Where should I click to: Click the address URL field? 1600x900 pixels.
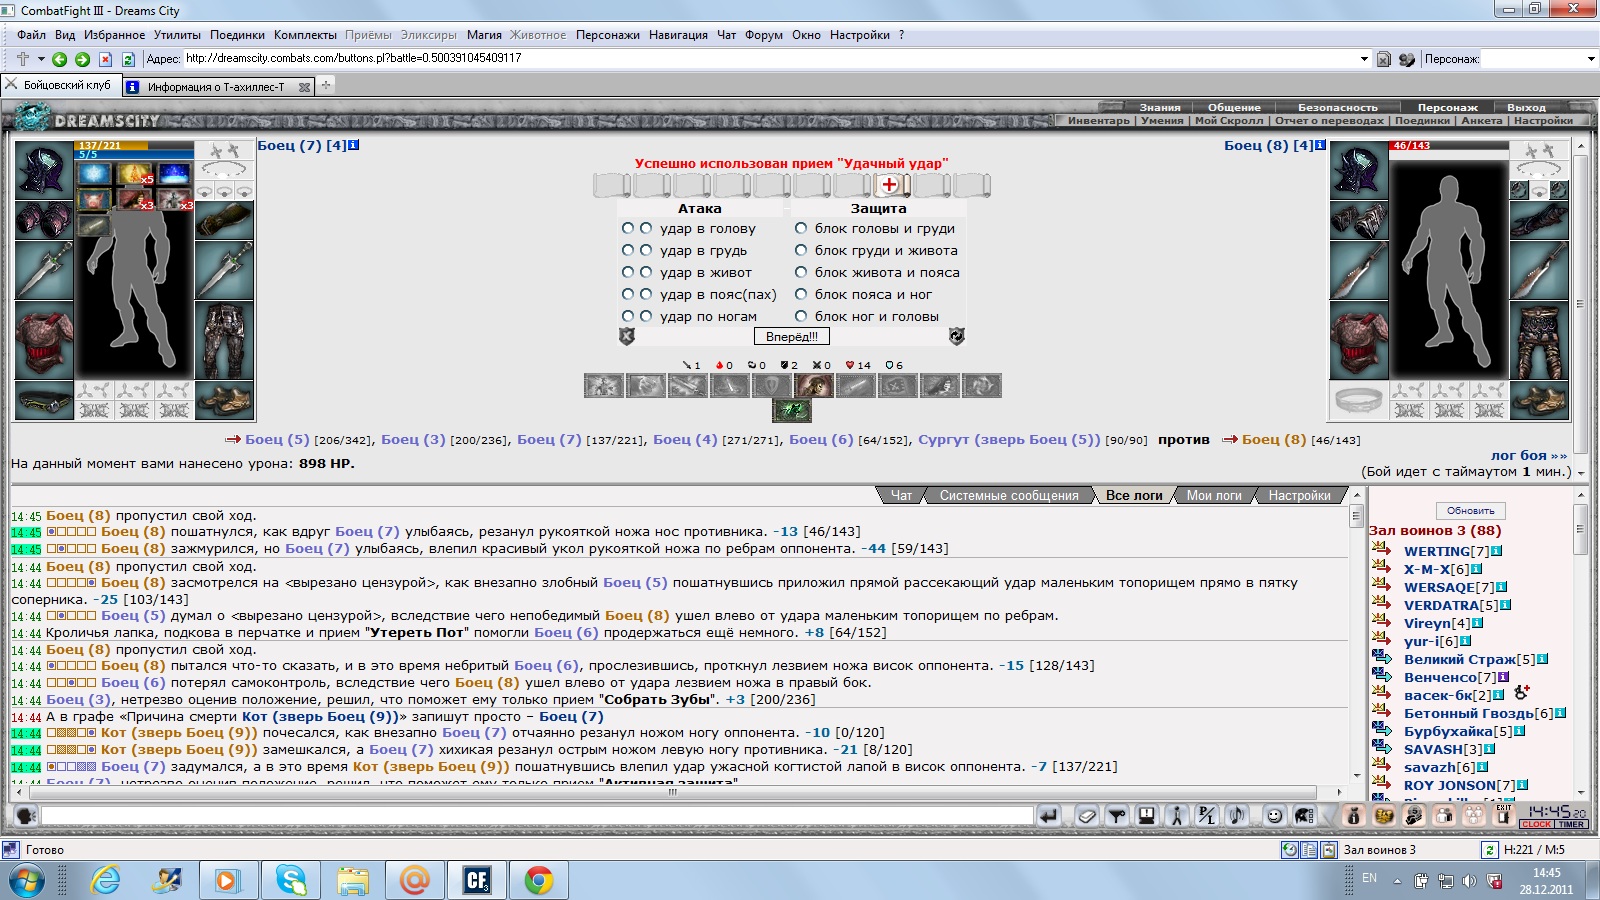coord(770,59)
